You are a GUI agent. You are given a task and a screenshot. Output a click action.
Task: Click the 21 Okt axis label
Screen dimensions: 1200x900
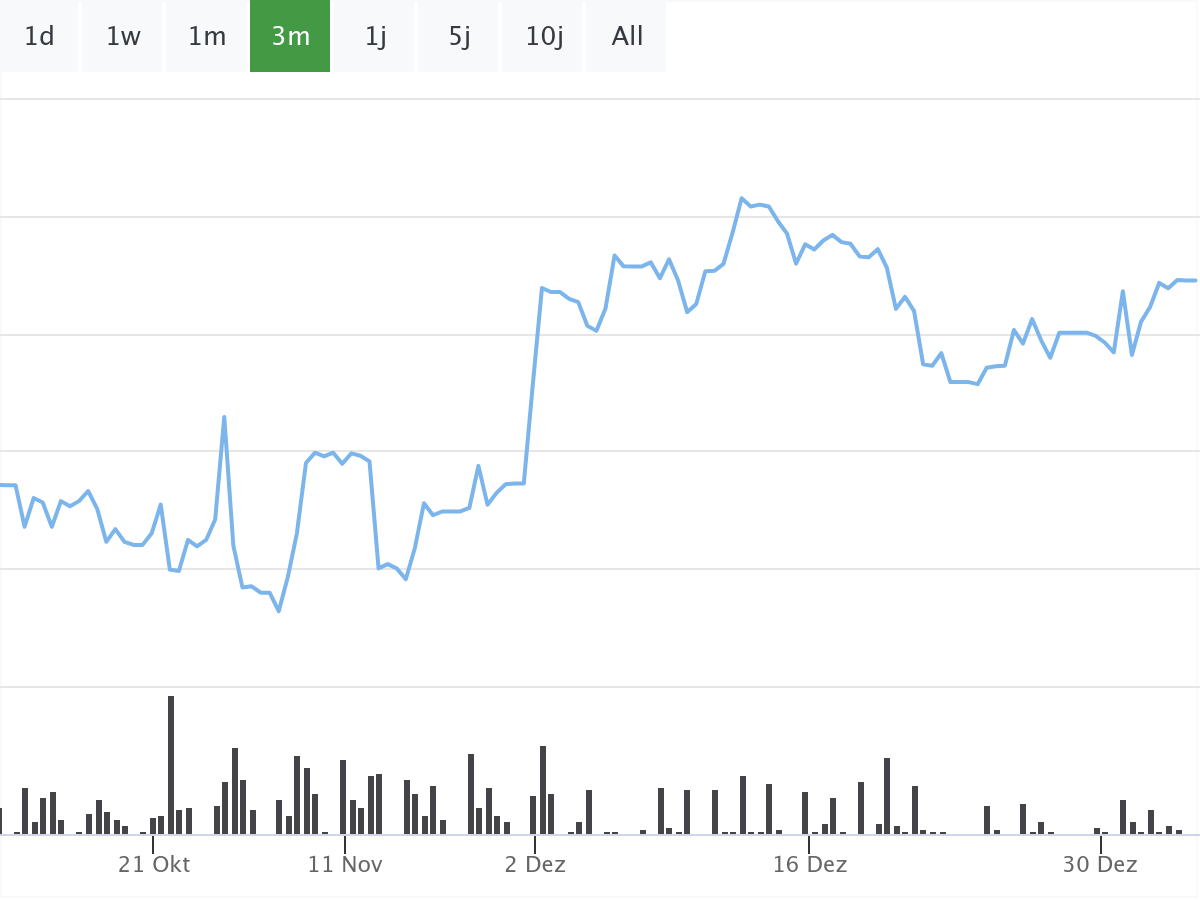pos(154,865)
